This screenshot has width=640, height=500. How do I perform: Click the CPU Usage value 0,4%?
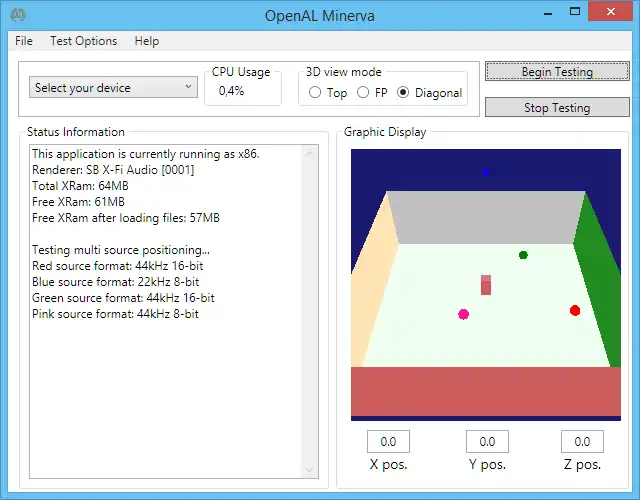tap(231, 91)
